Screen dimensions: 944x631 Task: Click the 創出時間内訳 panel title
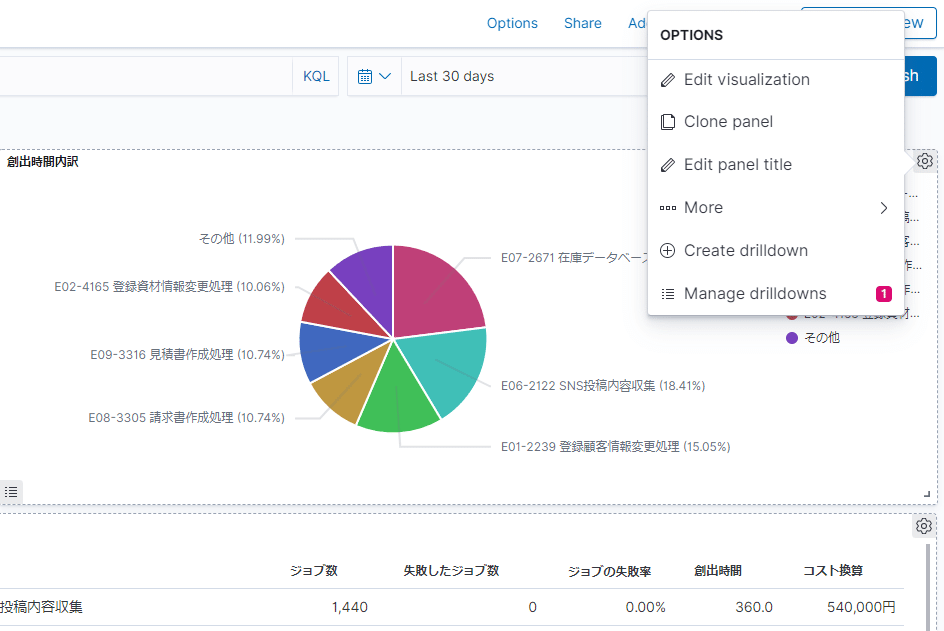point(43,161)
